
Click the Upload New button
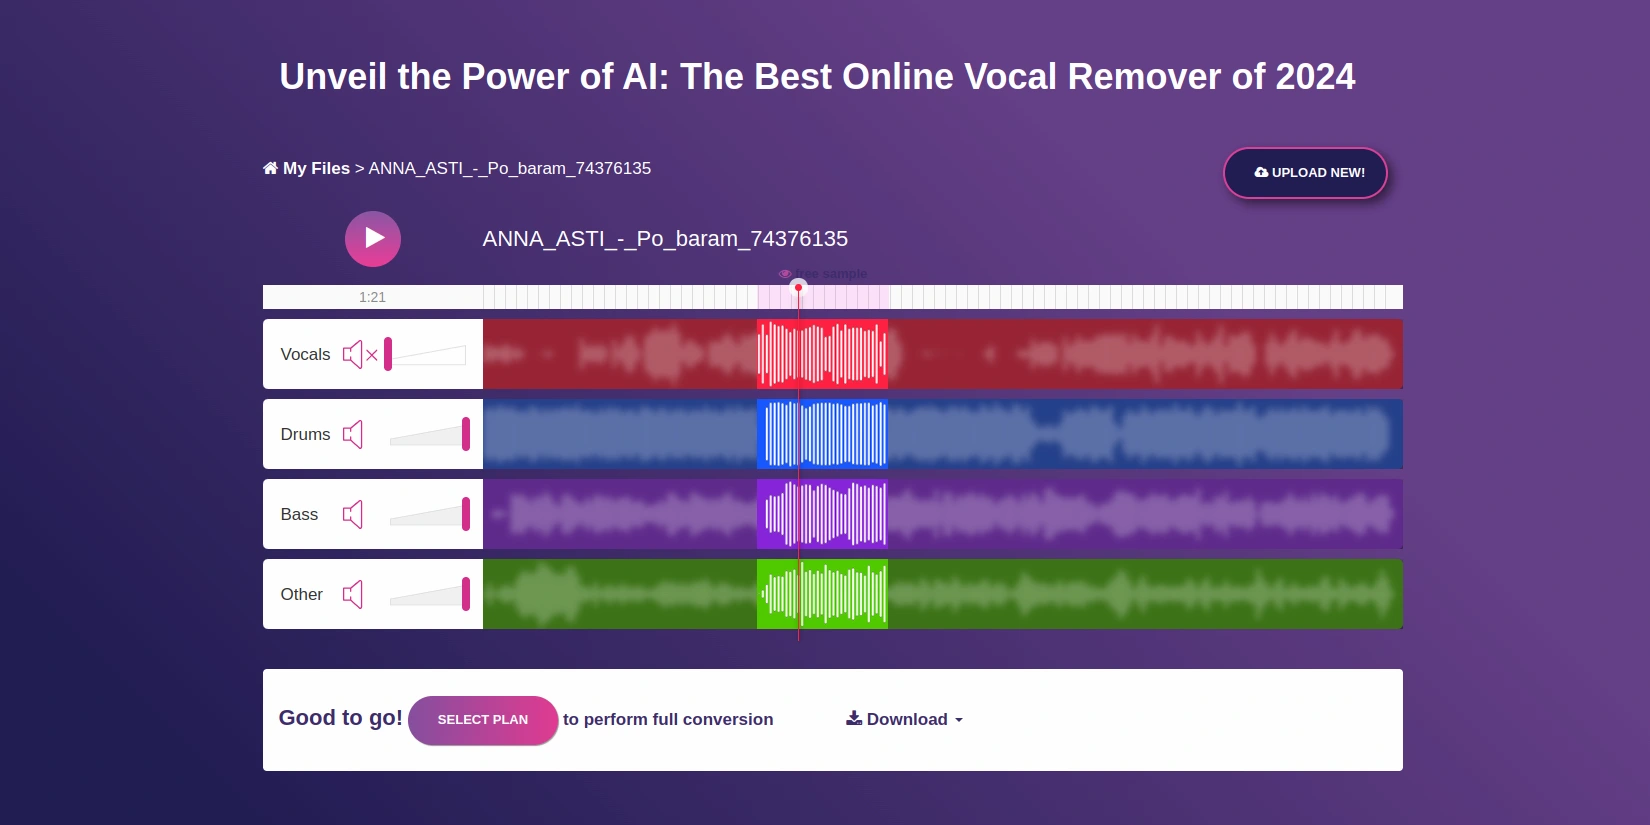[1305, 173]
